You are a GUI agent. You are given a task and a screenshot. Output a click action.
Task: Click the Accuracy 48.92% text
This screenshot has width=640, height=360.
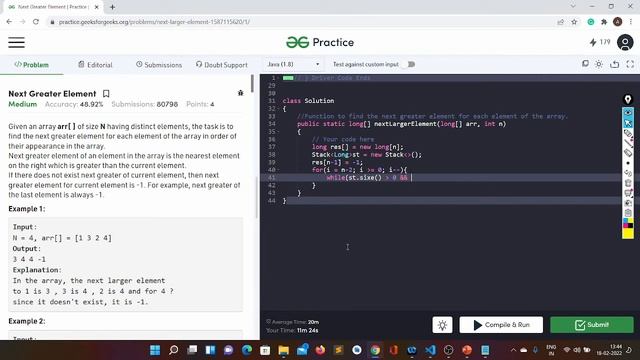[x=74, y=104]
